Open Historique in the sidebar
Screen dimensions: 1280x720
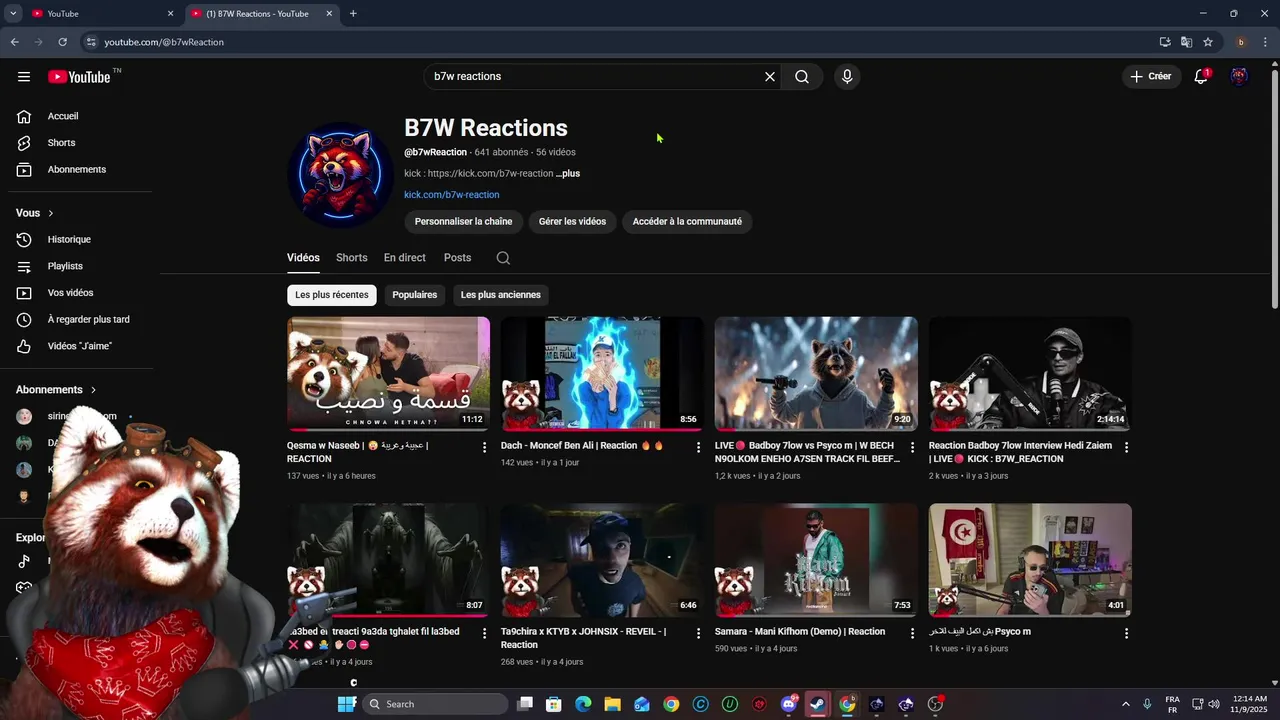tap(80, 240)
